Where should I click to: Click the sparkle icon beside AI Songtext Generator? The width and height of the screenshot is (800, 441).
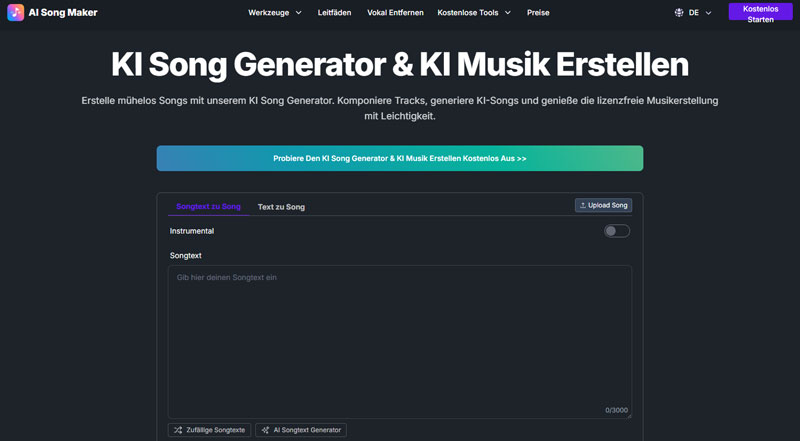click(x=265, y=430)
